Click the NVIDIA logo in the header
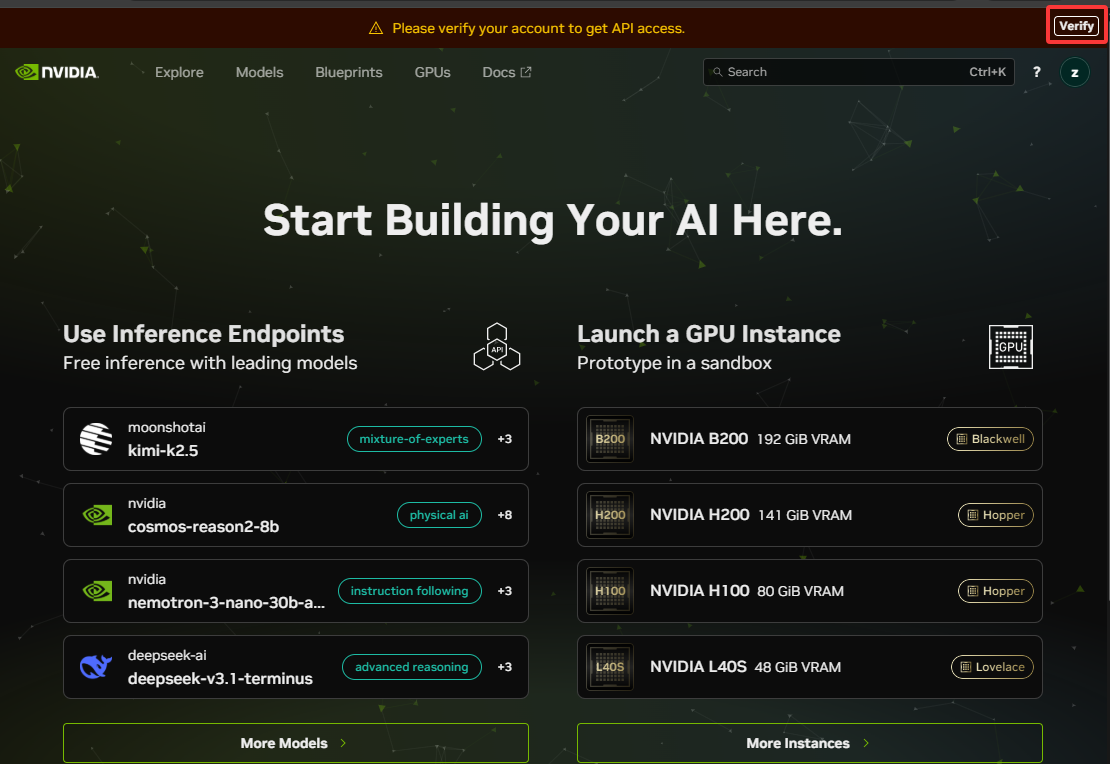Screen dimensions: 1110x764 [x=57, y=72]
